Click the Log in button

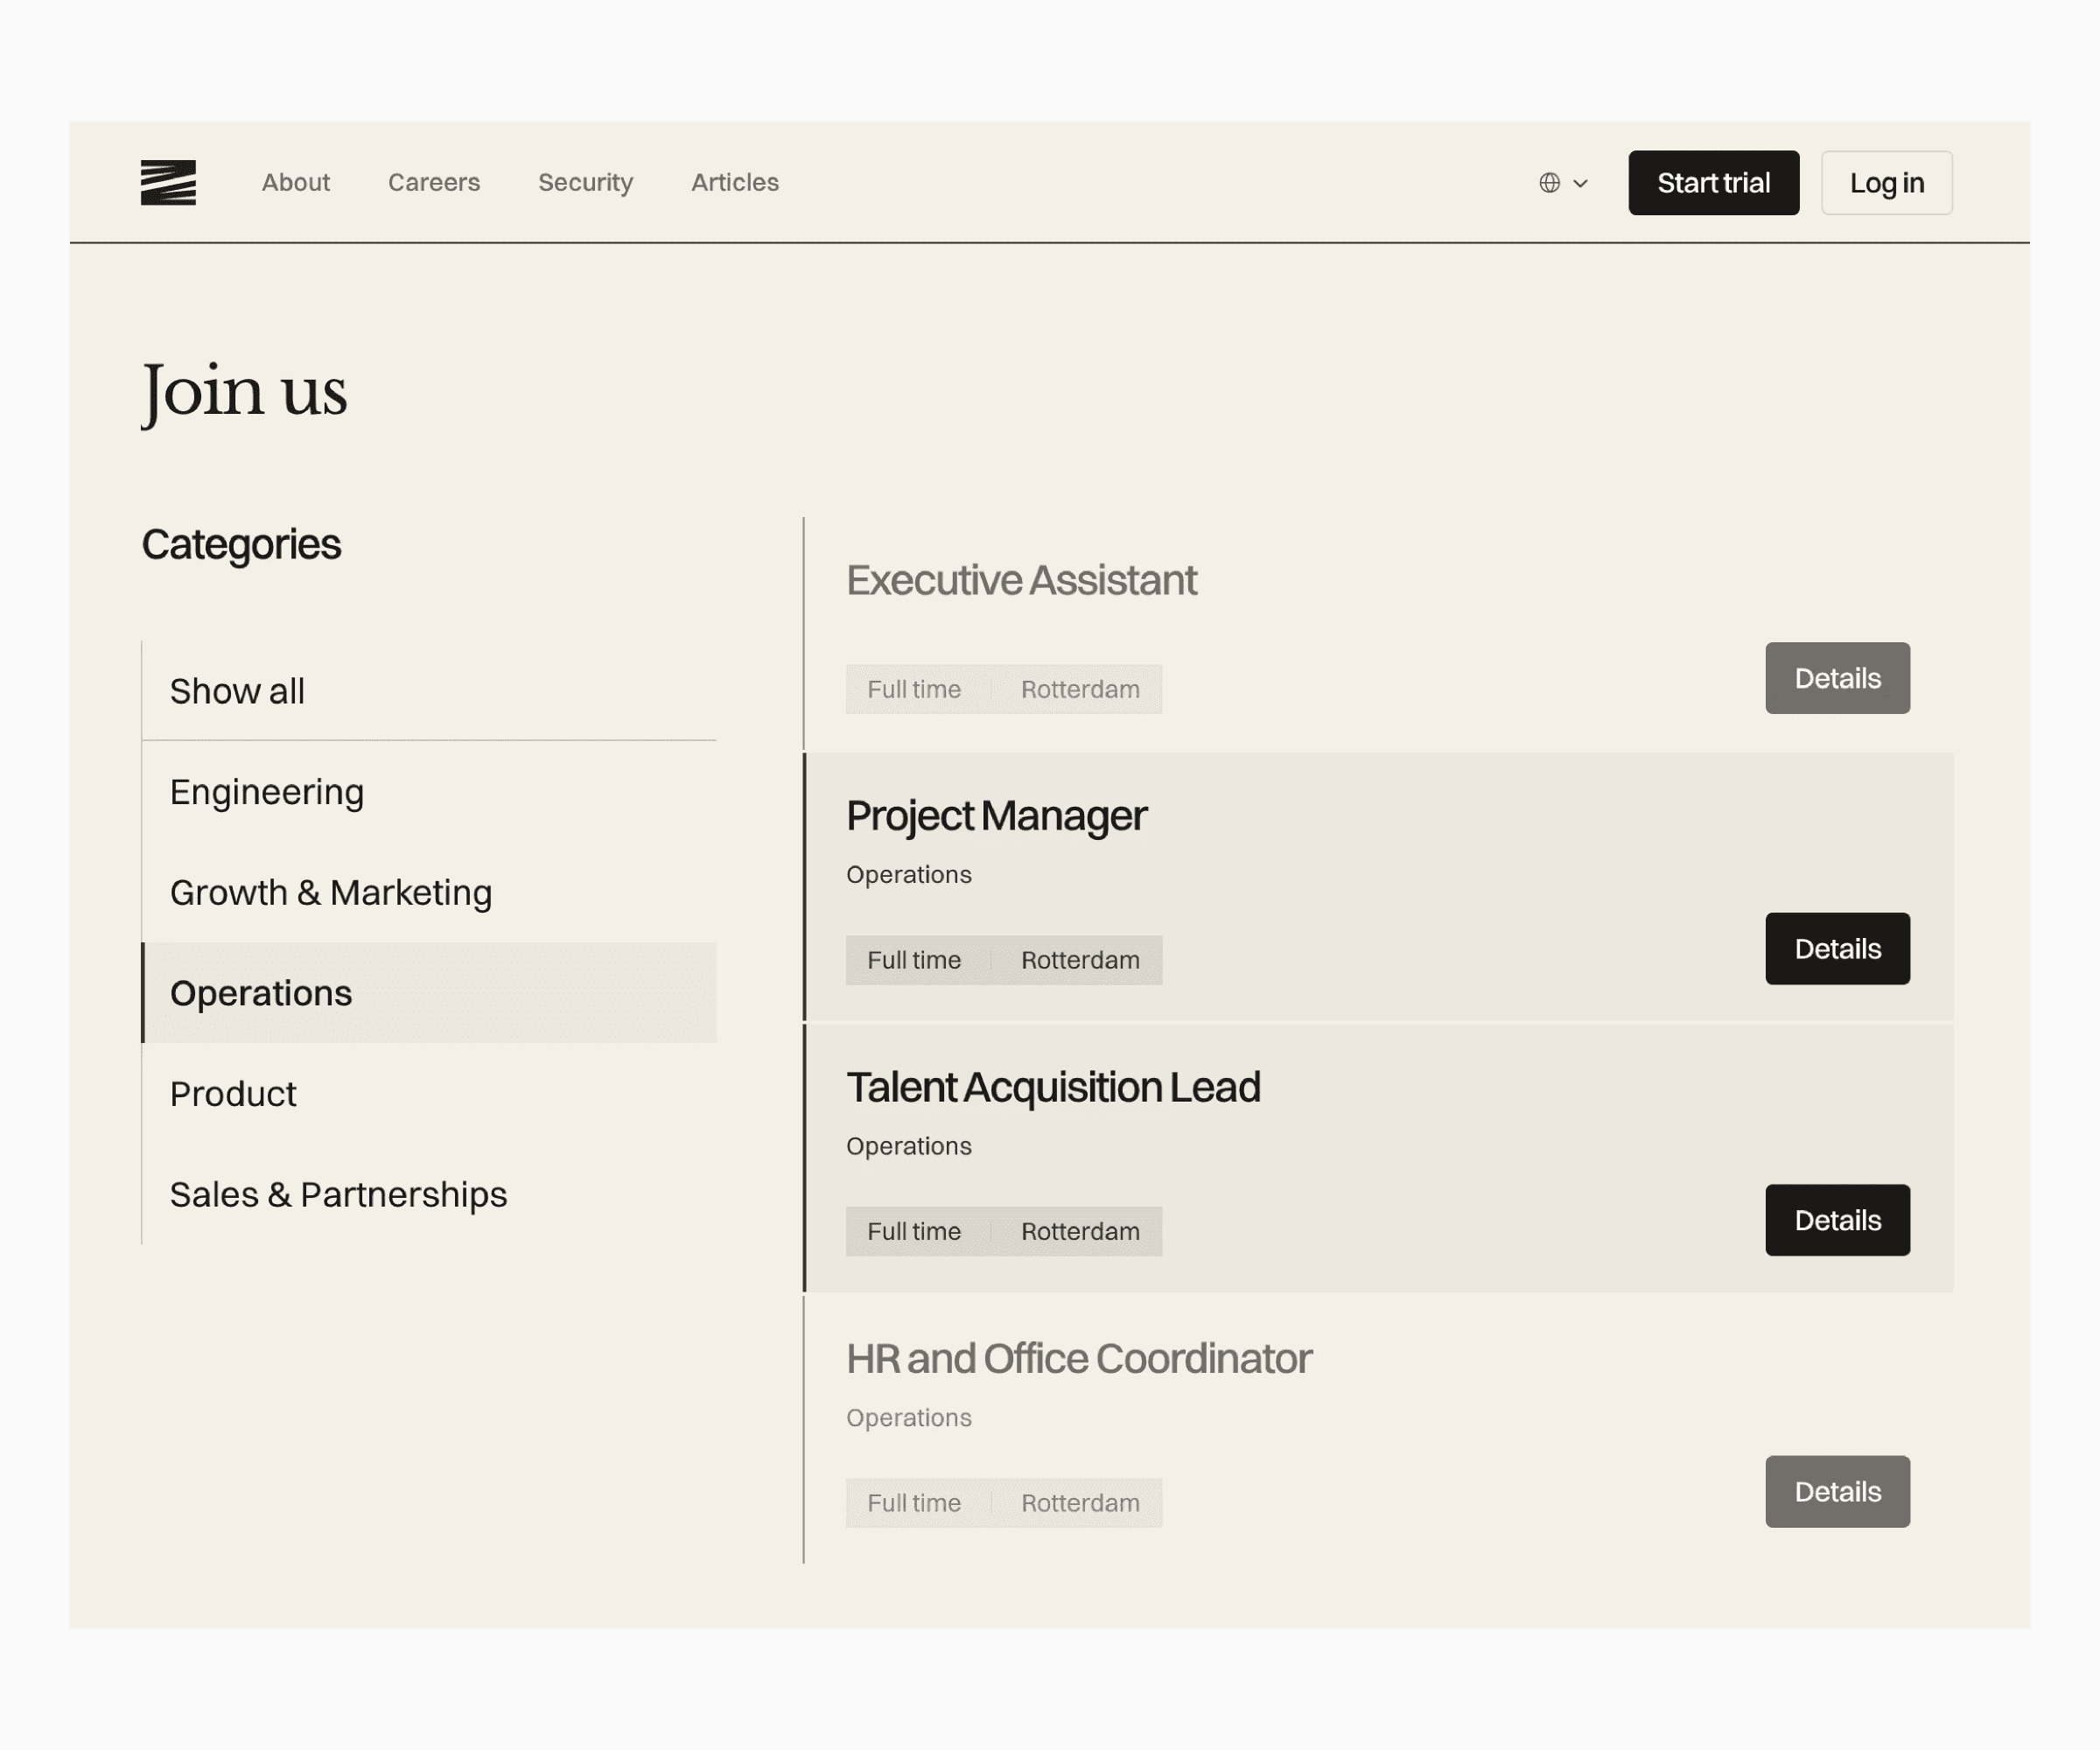pyautogui.click(x=1885, y=183)
